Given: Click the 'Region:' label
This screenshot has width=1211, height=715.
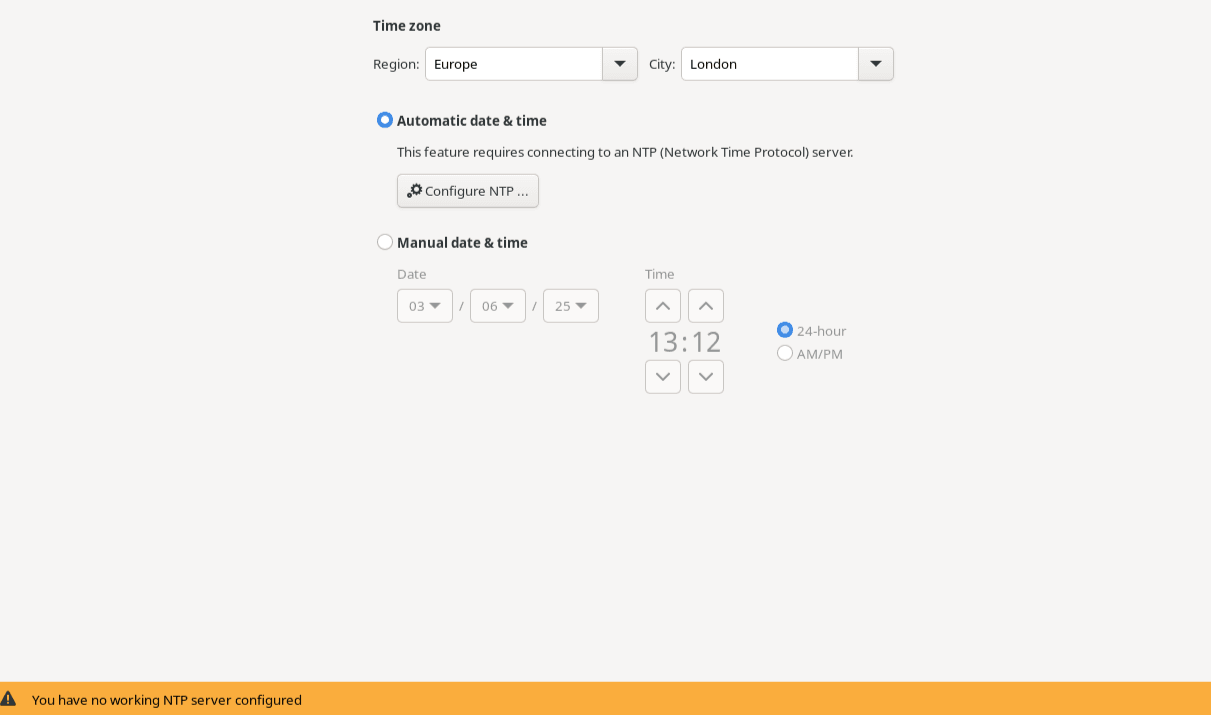Looking at the screenshot, I should coord(396,64).
